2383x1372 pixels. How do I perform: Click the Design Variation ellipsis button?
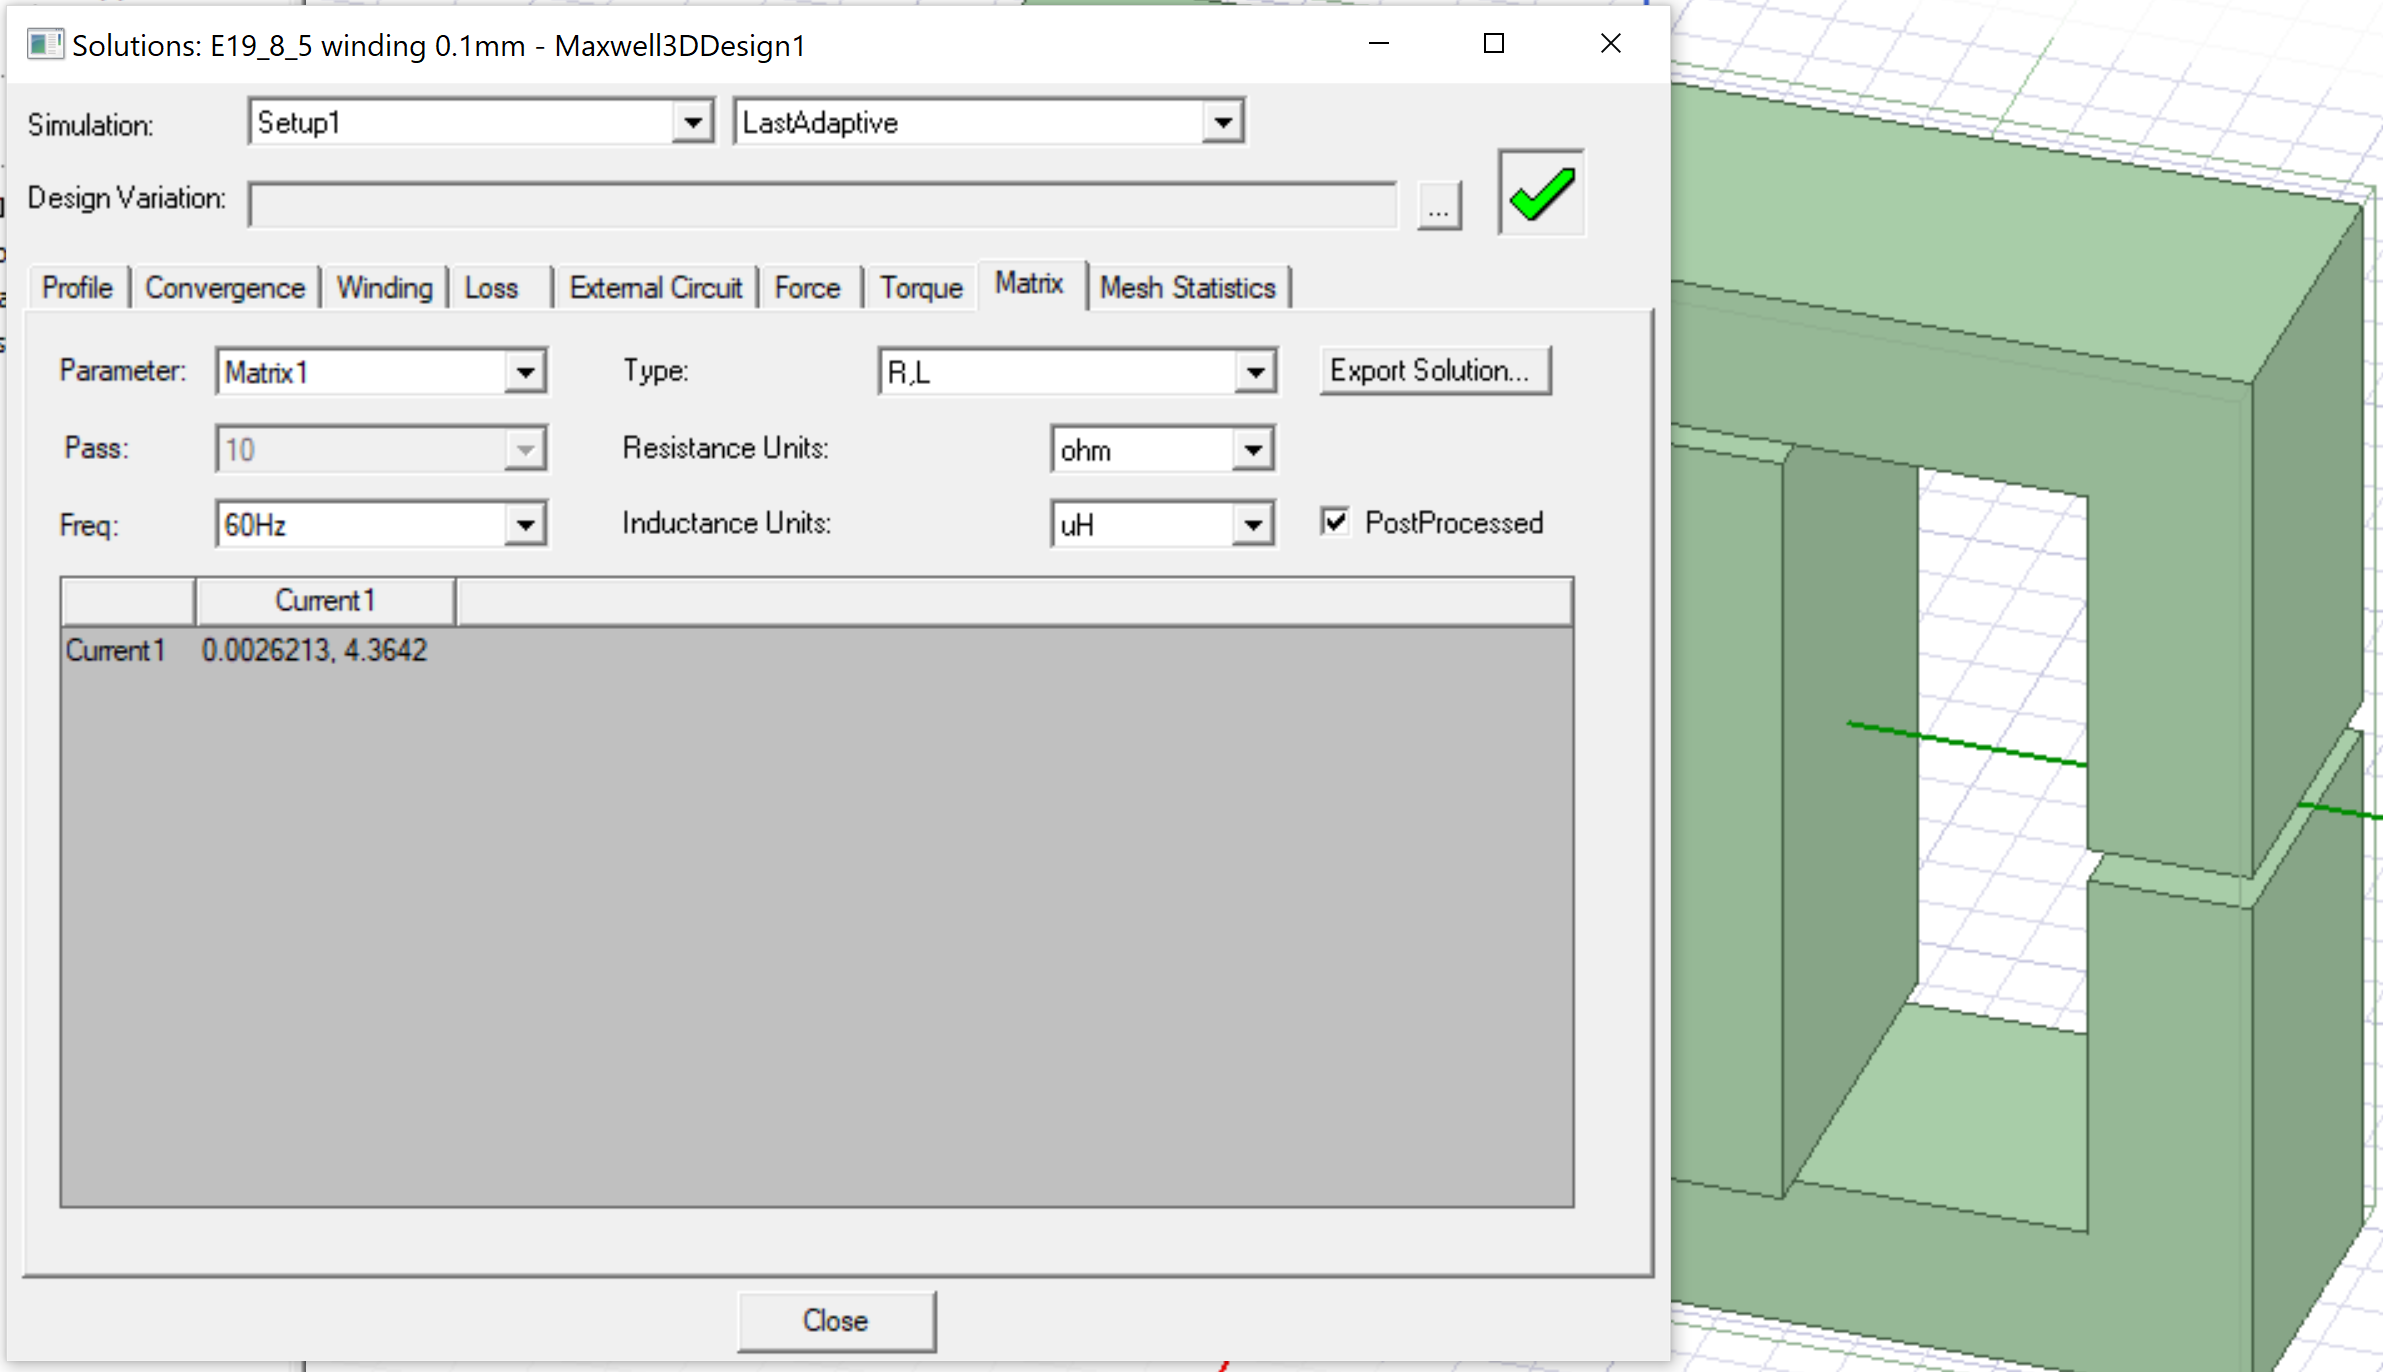point(1438,206)
